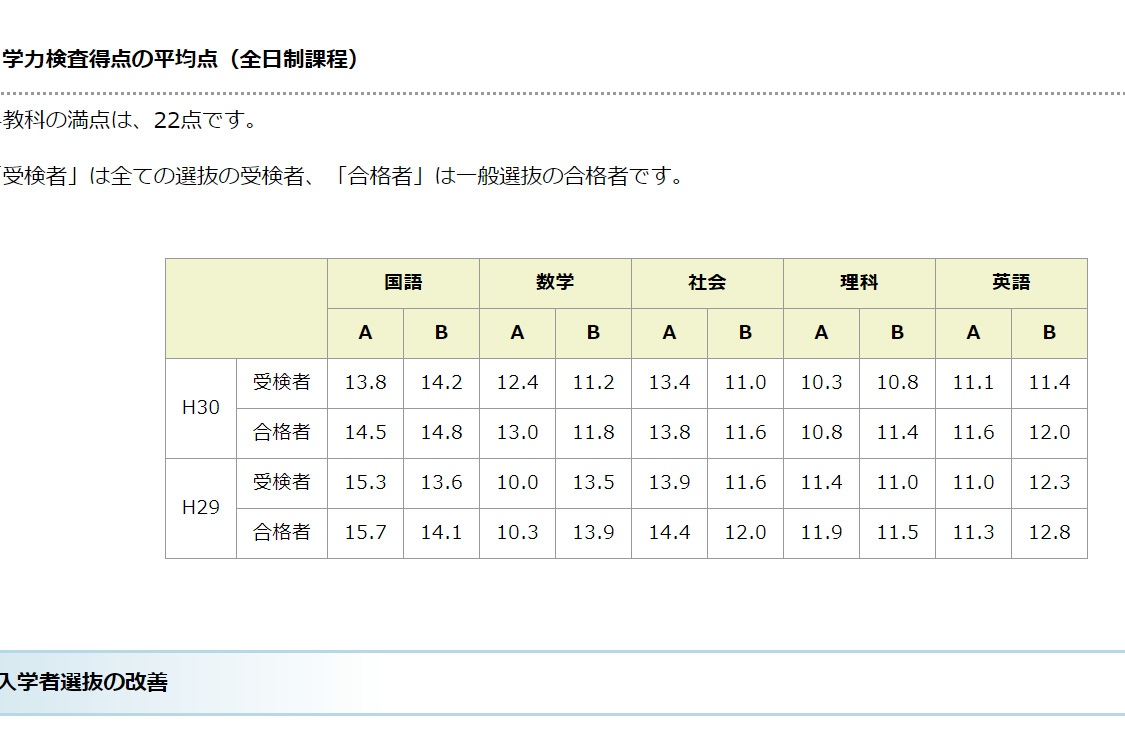The width and height of the screenshot is (1125, 750).
Task: Select the 受検者 label in H30 row
Action: tap(282, 383)
